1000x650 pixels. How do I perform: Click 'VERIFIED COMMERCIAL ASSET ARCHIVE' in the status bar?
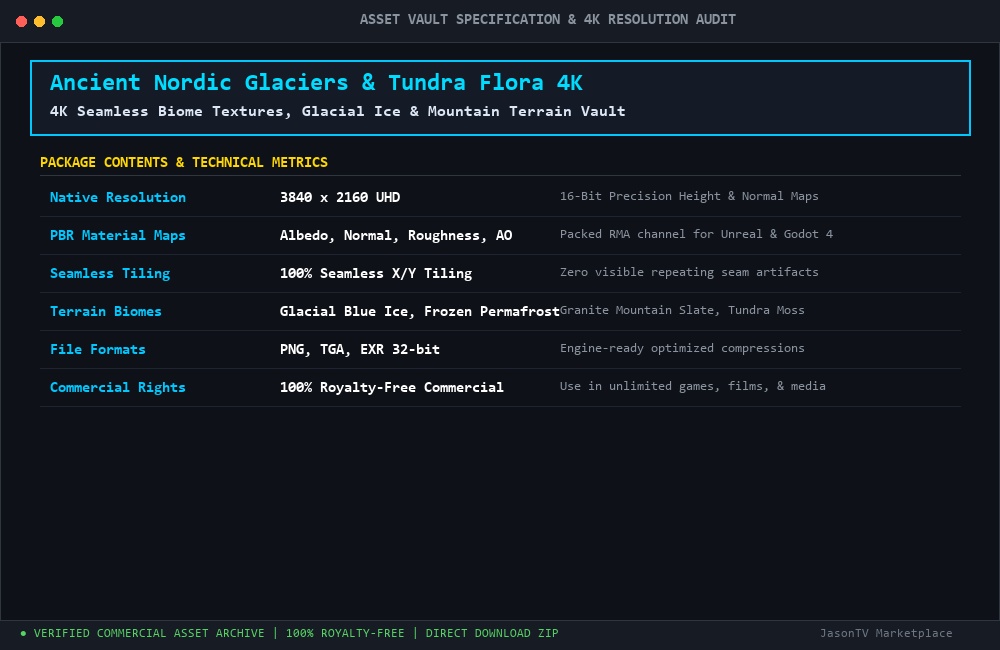click(x=149, y=633)
